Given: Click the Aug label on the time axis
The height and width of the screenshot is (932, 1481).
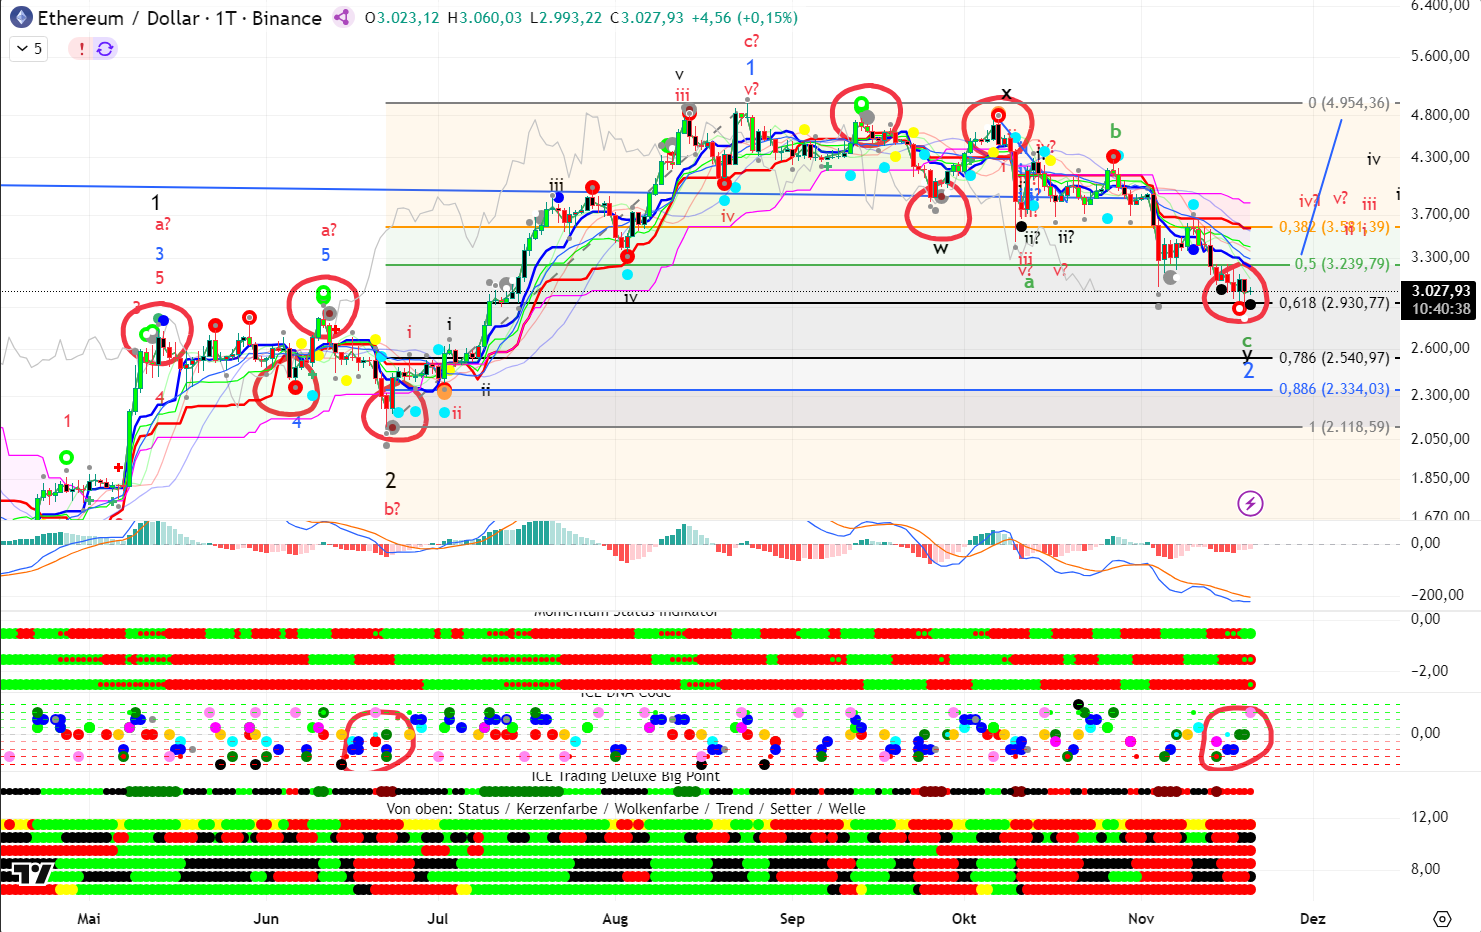Looking at the screenshot, I should [615, 918].
